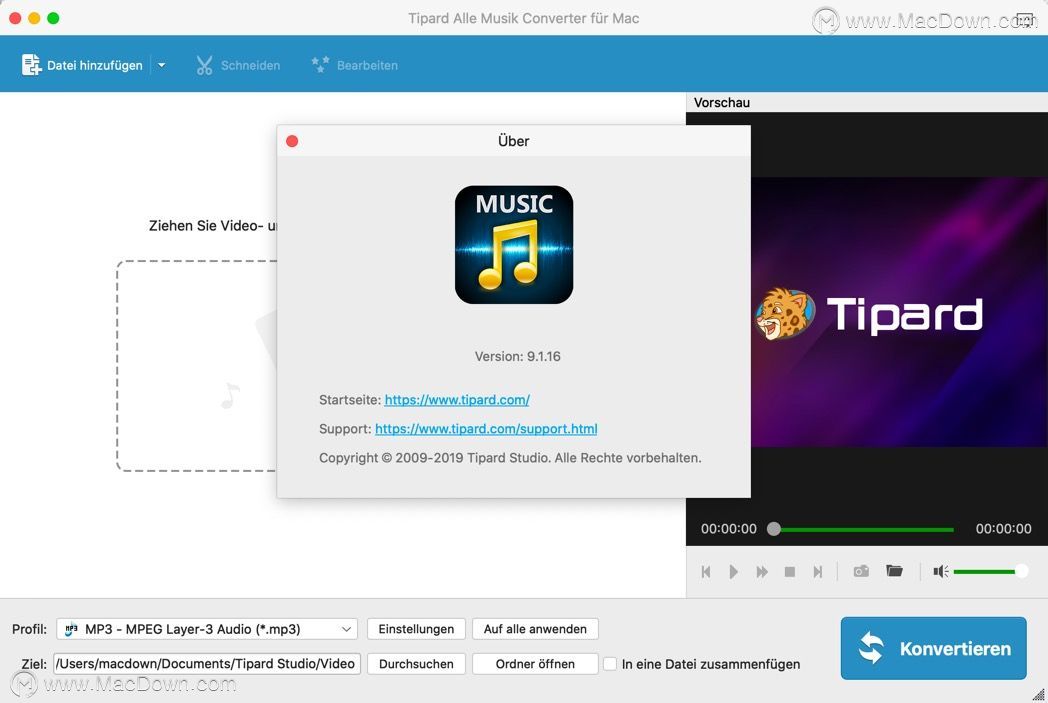
Task: Maximize the main window with green button
Action: point(53,18)
